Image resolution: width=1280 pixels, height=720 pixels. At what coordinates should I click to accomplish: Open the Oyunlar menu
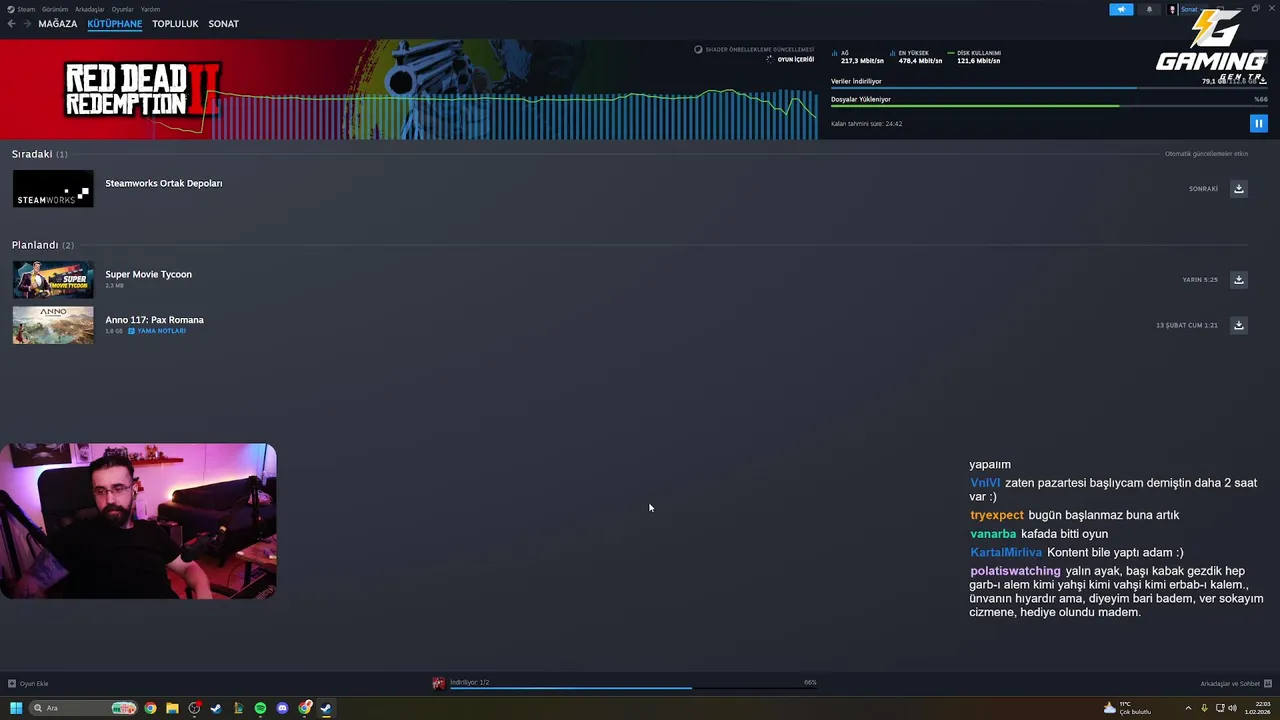(x=122, y=9)
